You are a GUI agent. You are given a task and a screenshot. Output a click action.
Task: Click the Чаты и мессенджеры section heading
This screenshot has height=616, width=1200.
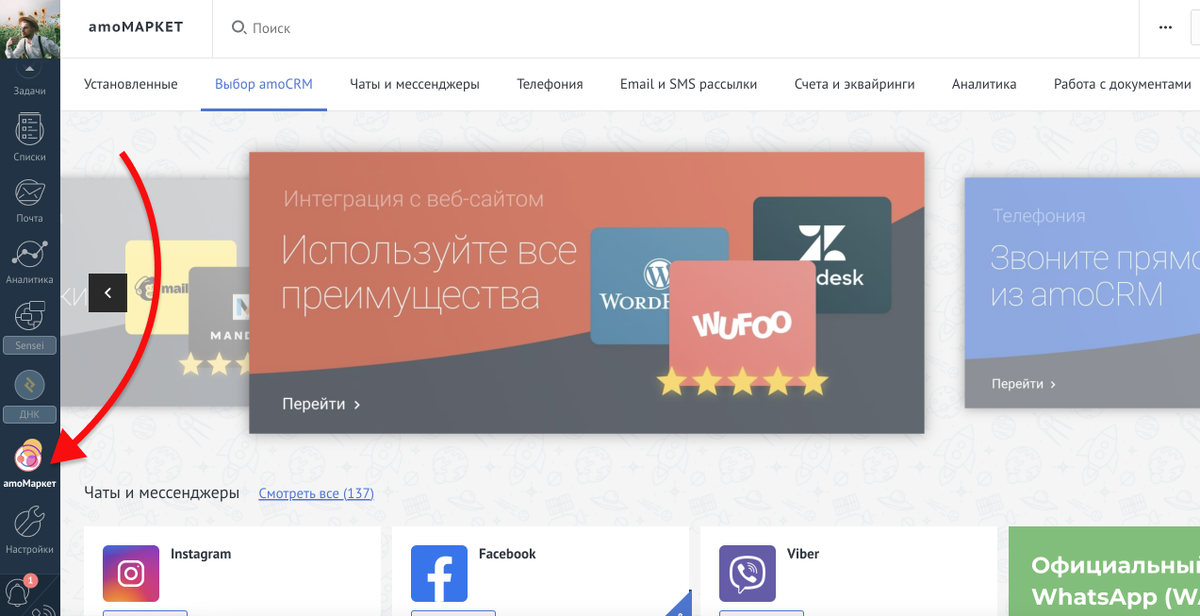click(162, 493)
